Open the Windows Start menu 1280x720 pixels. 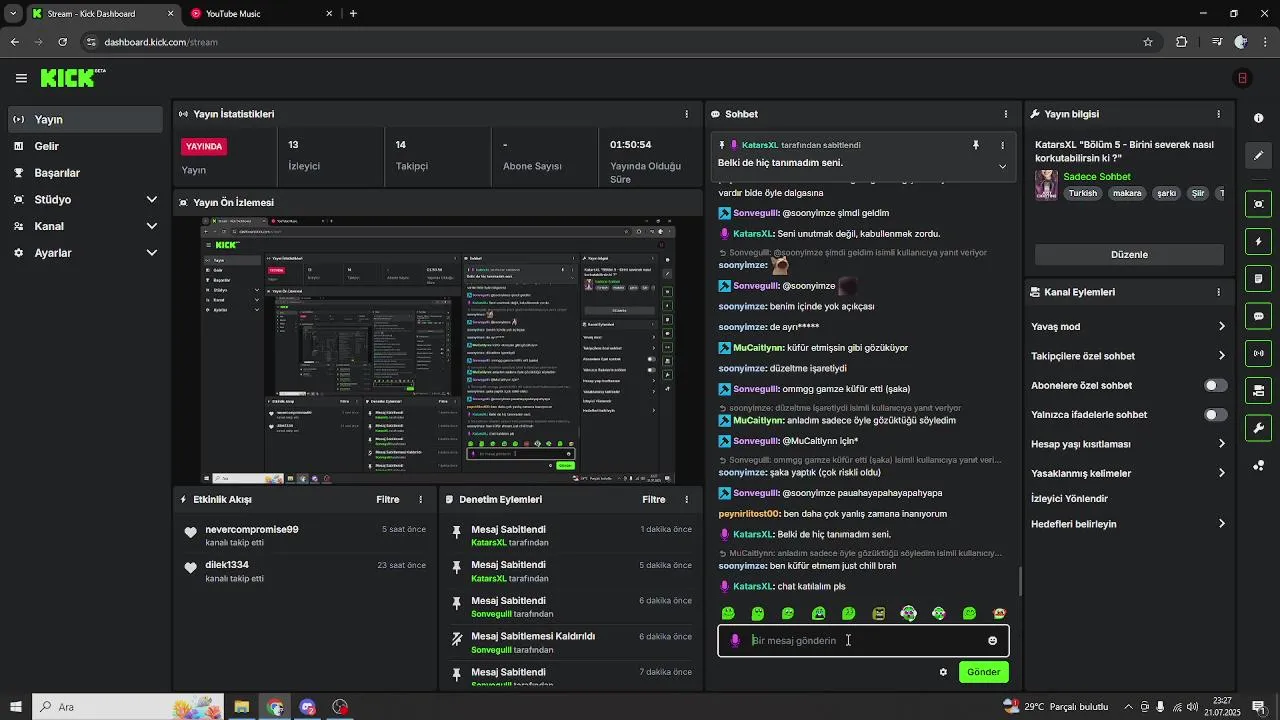point(15,707)
